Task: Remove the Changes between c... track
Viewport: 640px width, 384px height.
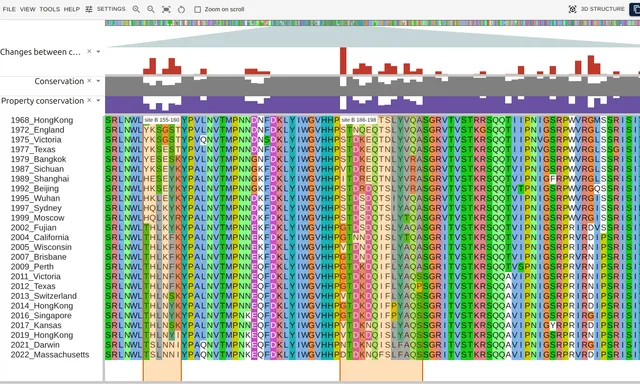Action: coord(89,51)
